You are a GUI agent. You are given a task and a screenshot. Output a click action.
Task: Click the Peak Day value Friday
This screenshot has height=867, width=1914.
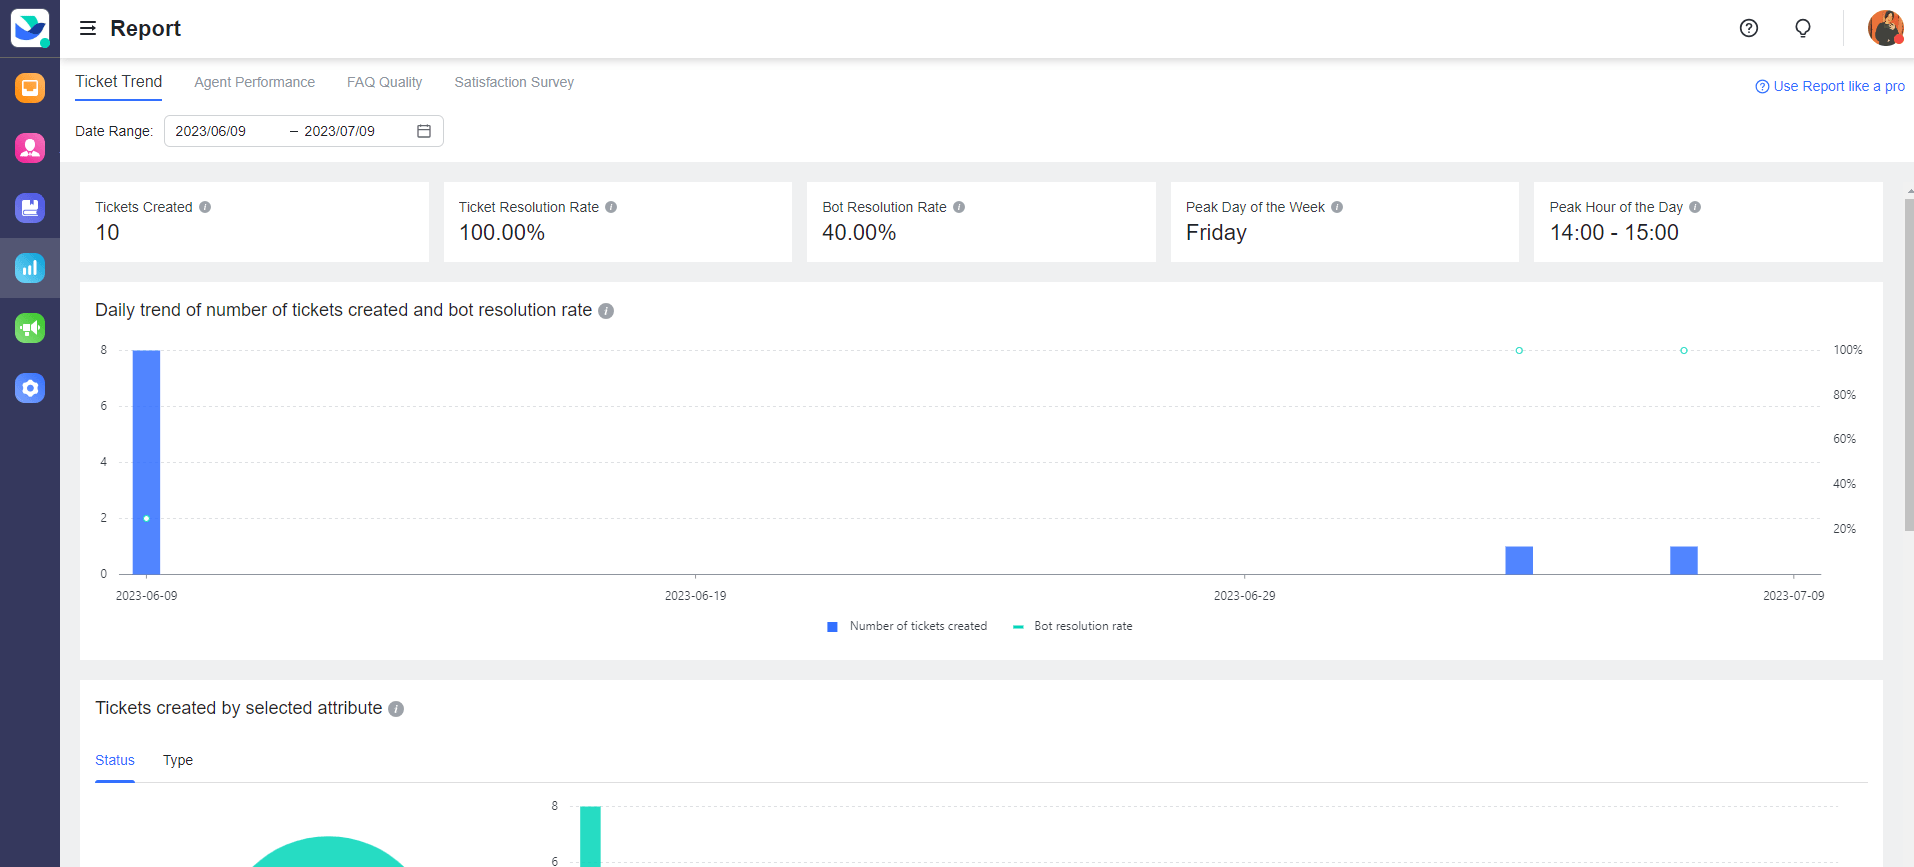1216,233
